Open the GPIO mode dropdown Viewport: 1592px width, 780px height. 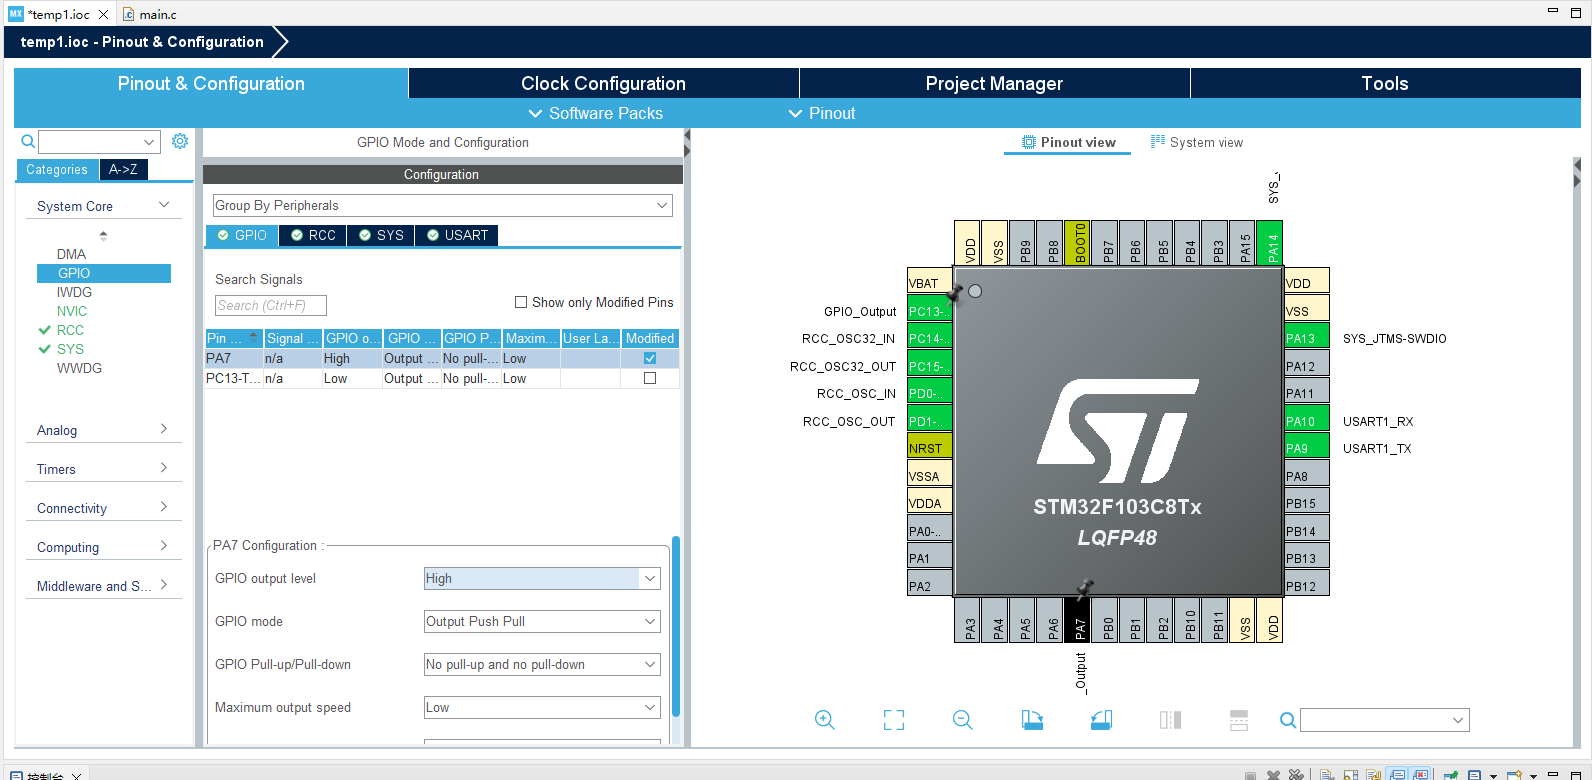click(542, 621)
